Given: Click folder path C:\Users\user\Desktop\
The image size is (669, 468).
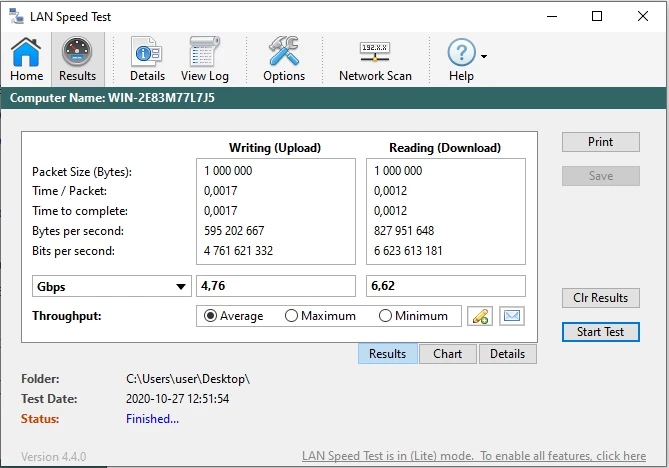Looking at the screenshot, I should click(188, 379).
